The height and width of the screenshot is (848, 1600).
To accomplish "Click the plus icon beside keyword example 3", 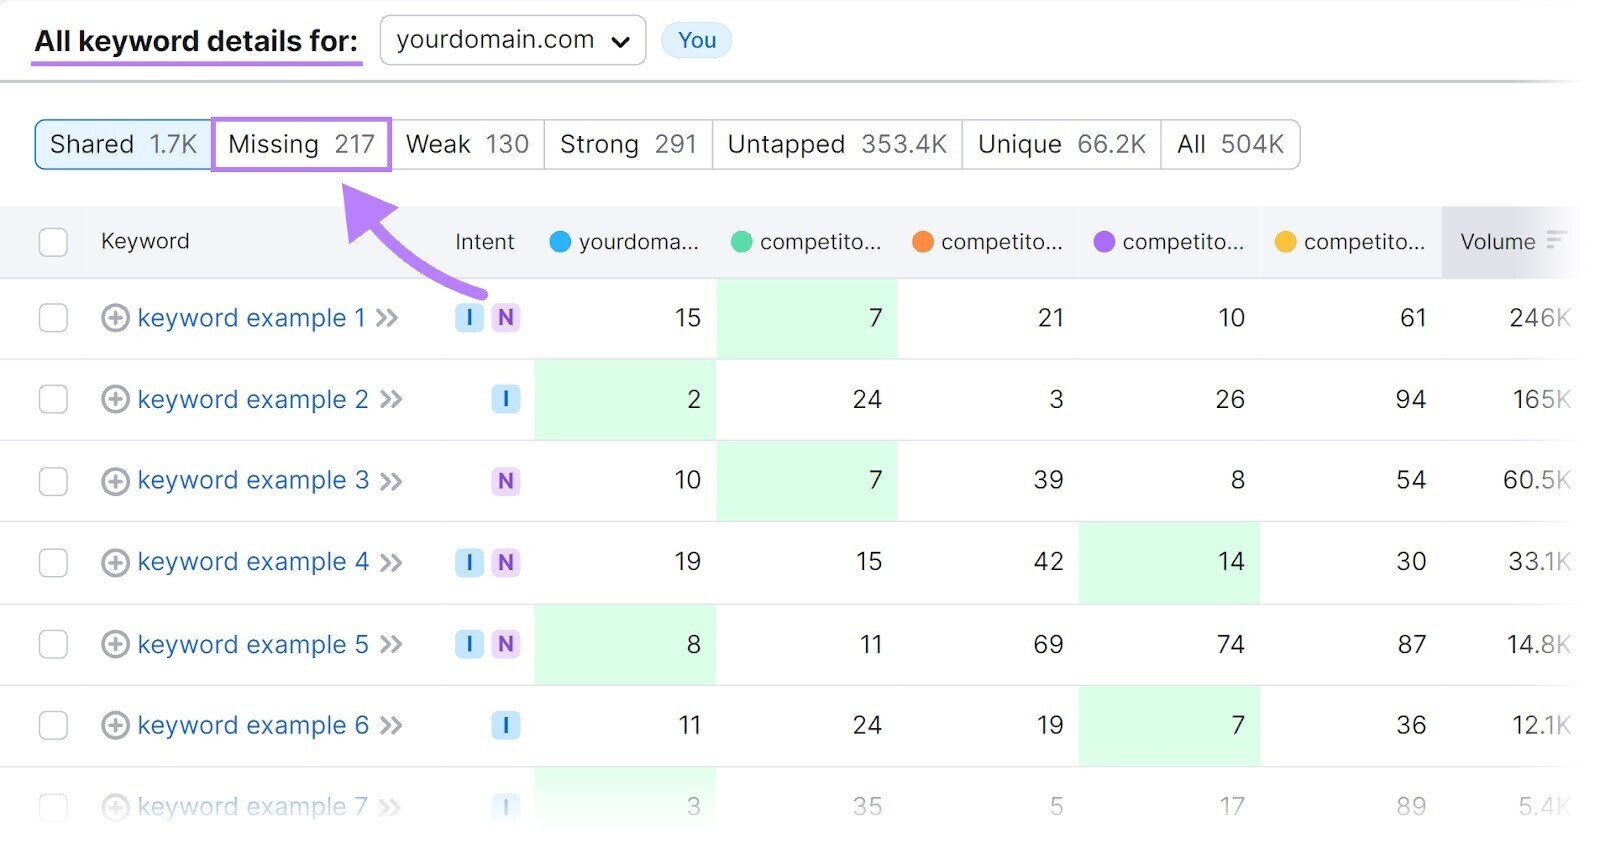I will [115, 481].
